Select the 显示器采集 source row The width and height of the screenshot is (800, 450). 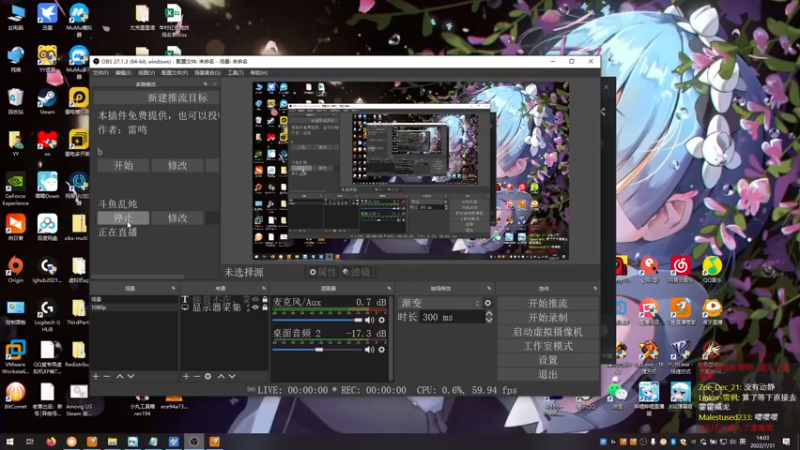(224, 307)
